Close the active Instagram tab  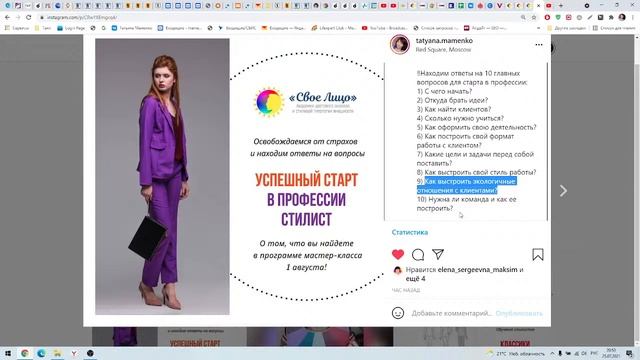pyautogui.click(x=539, y=6)
